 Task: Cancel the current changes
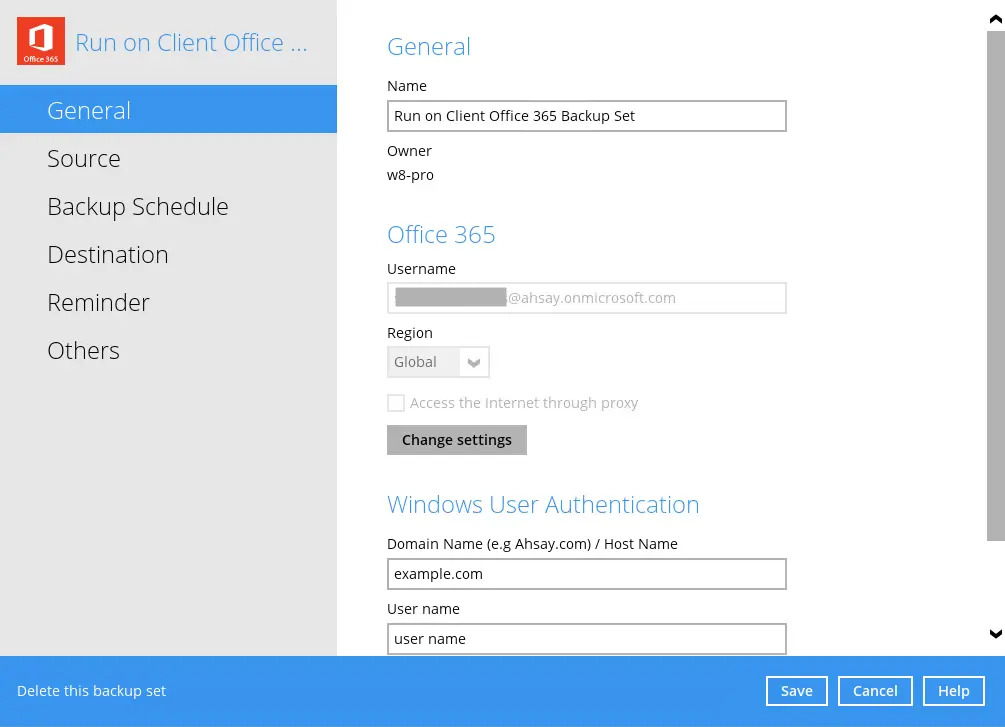pyautogui.click(x=874, y=690)
